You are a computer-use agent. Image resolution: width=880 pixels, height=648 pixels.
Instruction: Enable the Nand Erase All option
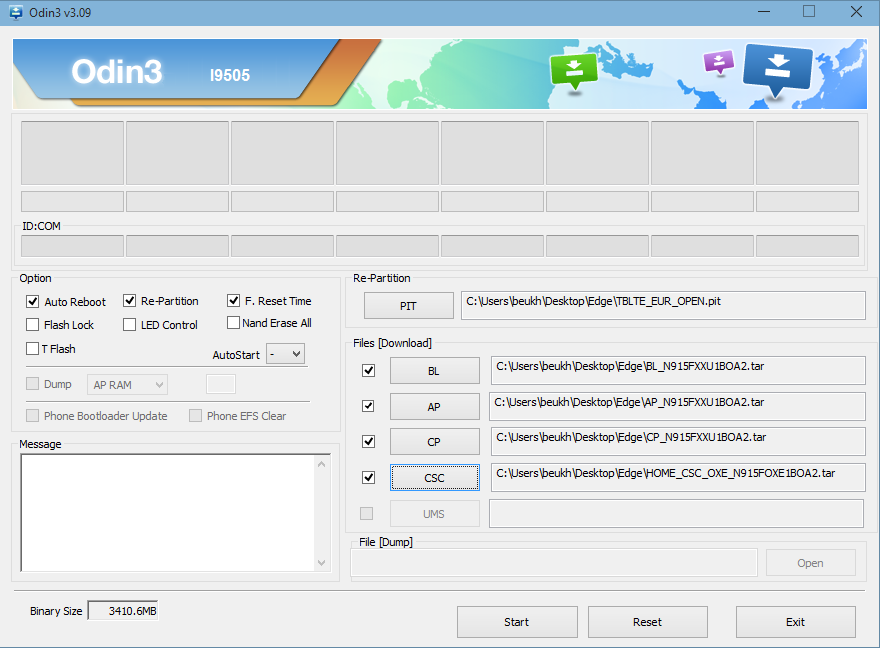233,323
